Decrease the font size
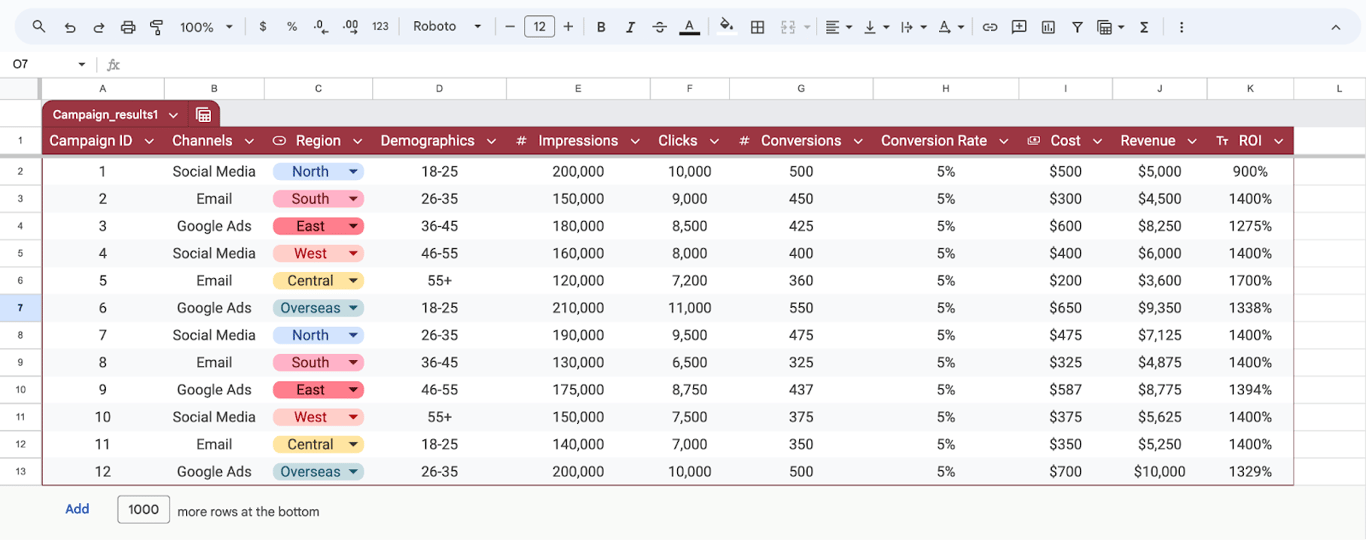1366x540 pixels. tap(510, 27)
